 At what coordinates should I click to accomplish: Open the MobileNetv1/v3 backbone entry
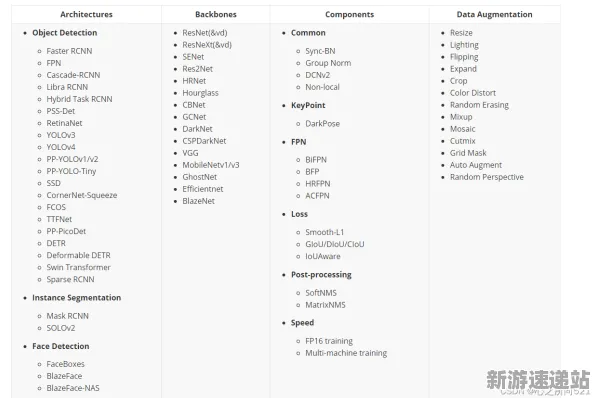click(211, 165)
